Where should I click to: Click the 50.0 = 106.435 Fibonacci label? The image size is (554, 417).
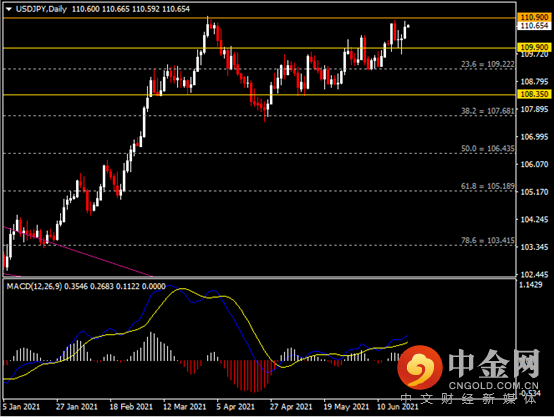488,148
